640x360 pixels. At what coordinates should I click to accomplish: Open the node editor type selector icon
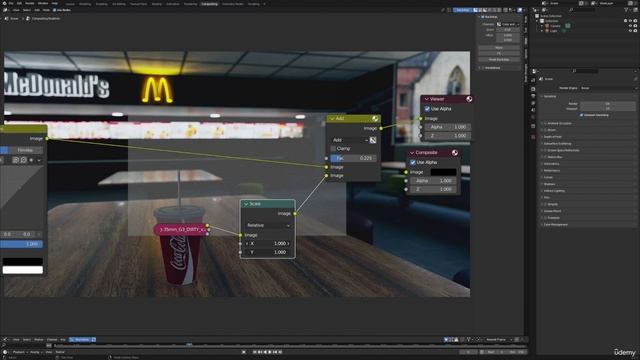point(6,10)
